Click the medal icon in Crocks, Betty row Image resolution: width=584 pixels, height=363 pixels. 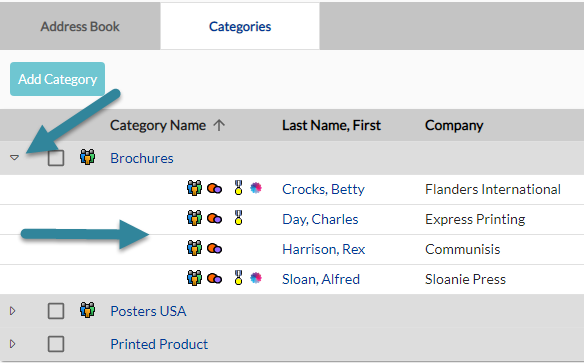[x=238, y=188]
